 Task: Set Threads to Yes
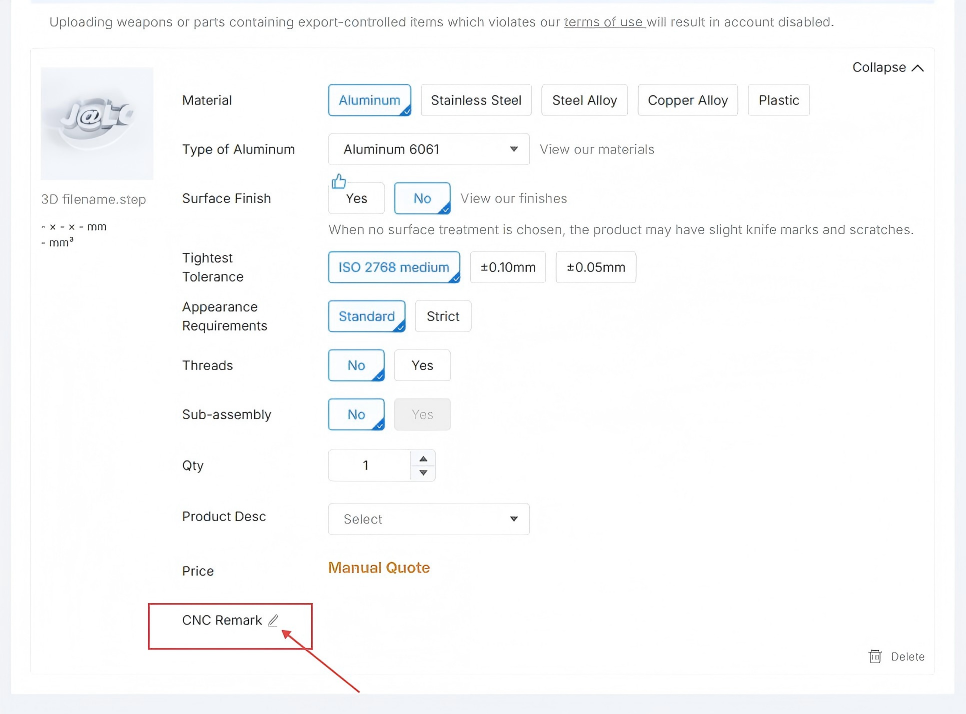(422, 365)
